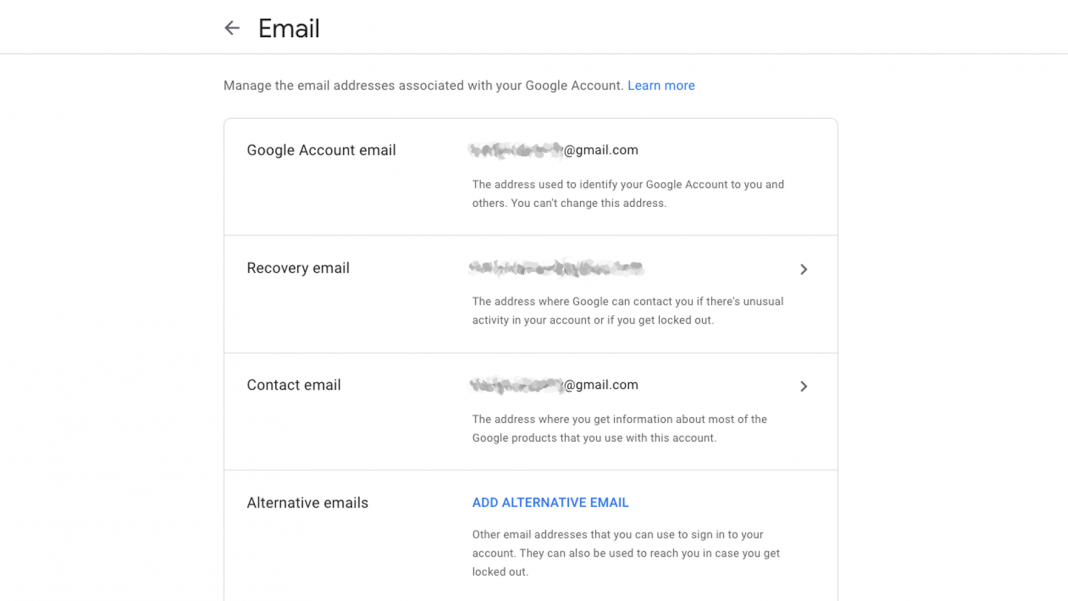Image resolution: width=1068 pixels, height=601 pixels.
Task: Add a new alternative email address
Action: [550, 502]
